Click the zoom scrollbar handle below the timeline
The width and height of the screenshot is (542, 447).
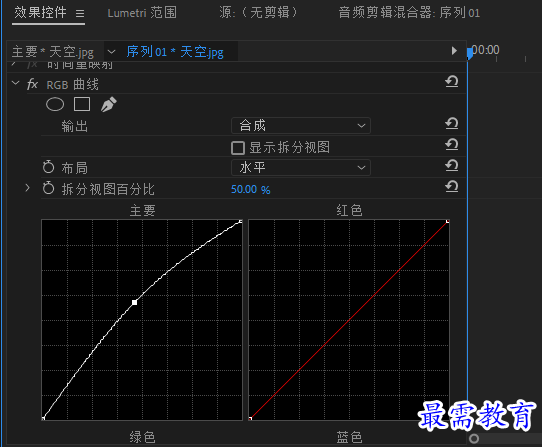474,439
